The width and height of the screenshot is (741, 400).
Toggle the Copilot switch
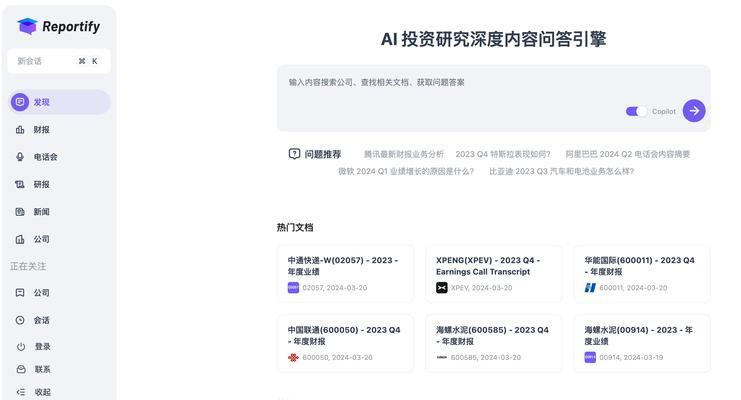pos(636,112)
